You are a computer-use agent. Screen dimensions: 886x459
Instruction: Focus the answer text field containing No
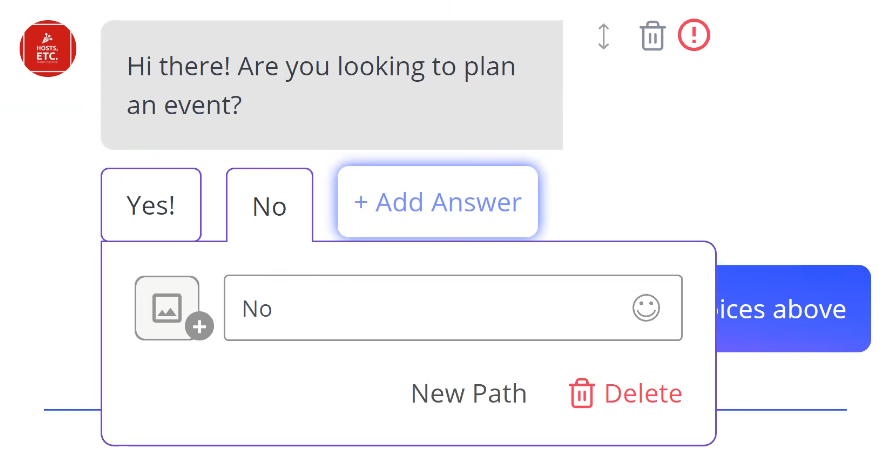tap(453, 308)
